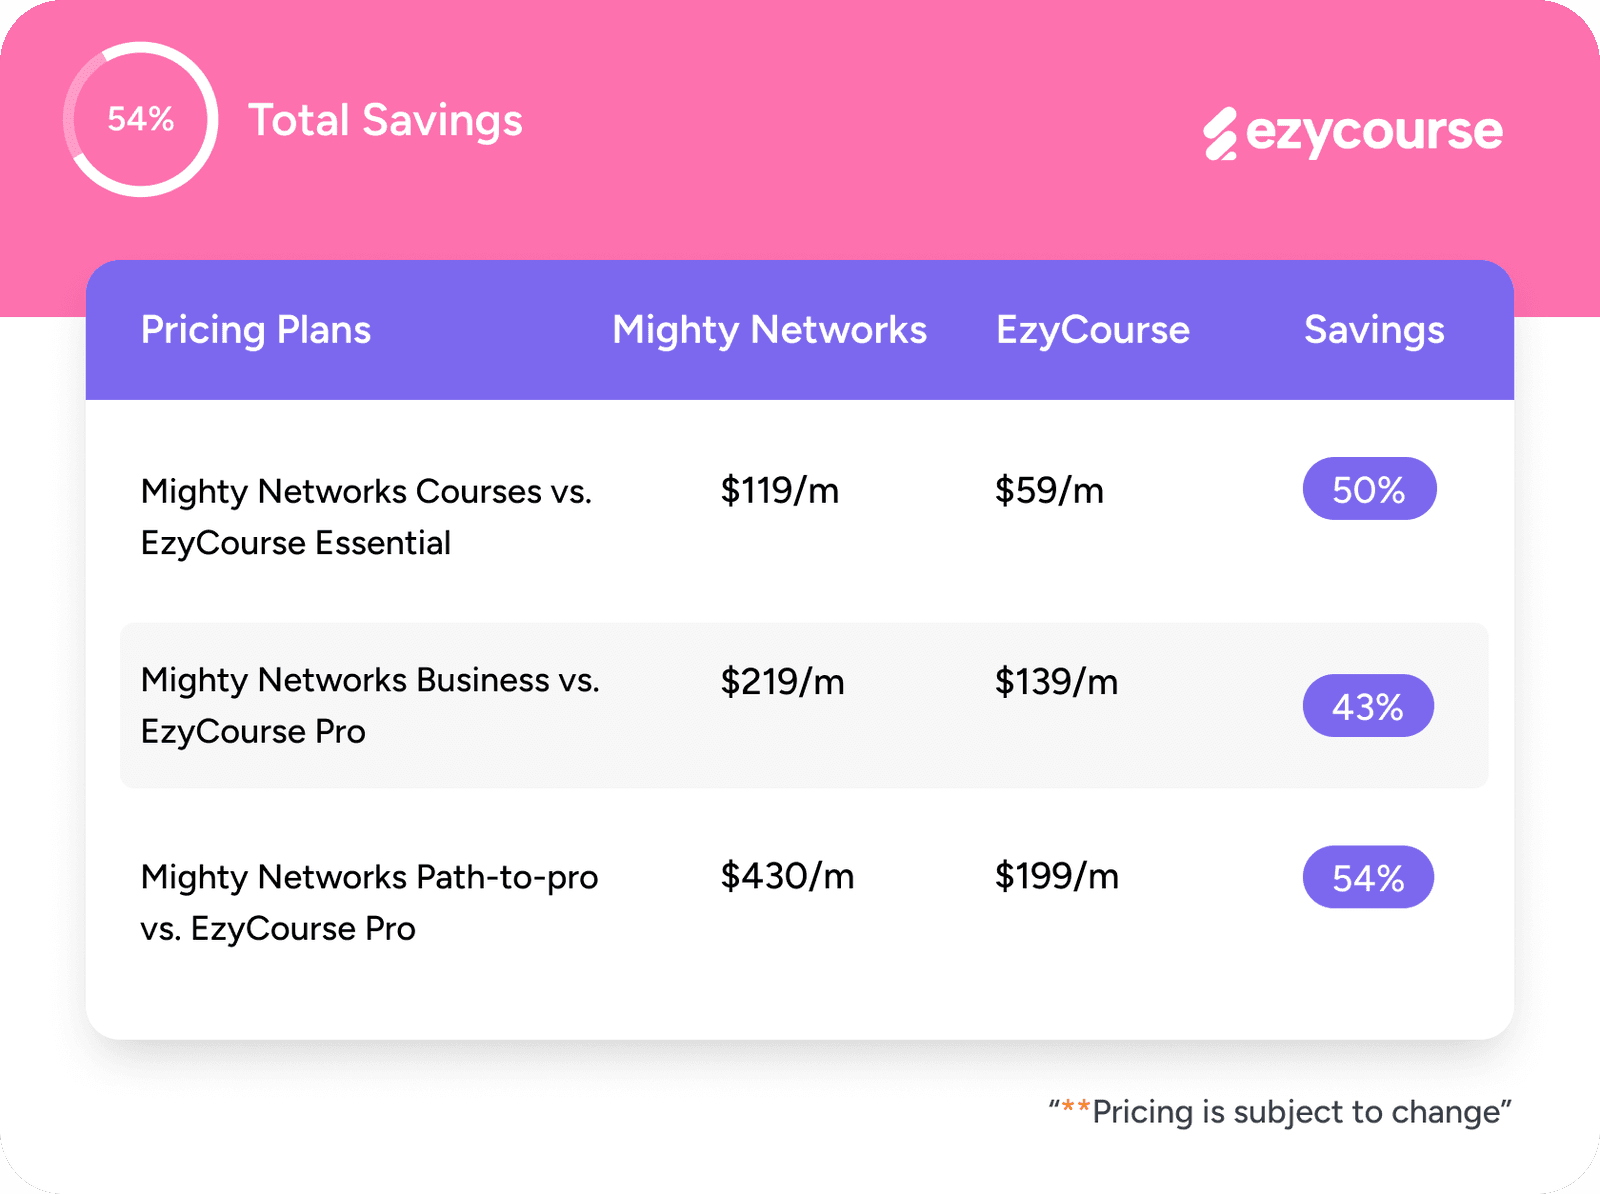Click the $199/m EzyCourse price
1600x1194 pixels.
(1056, 876)
